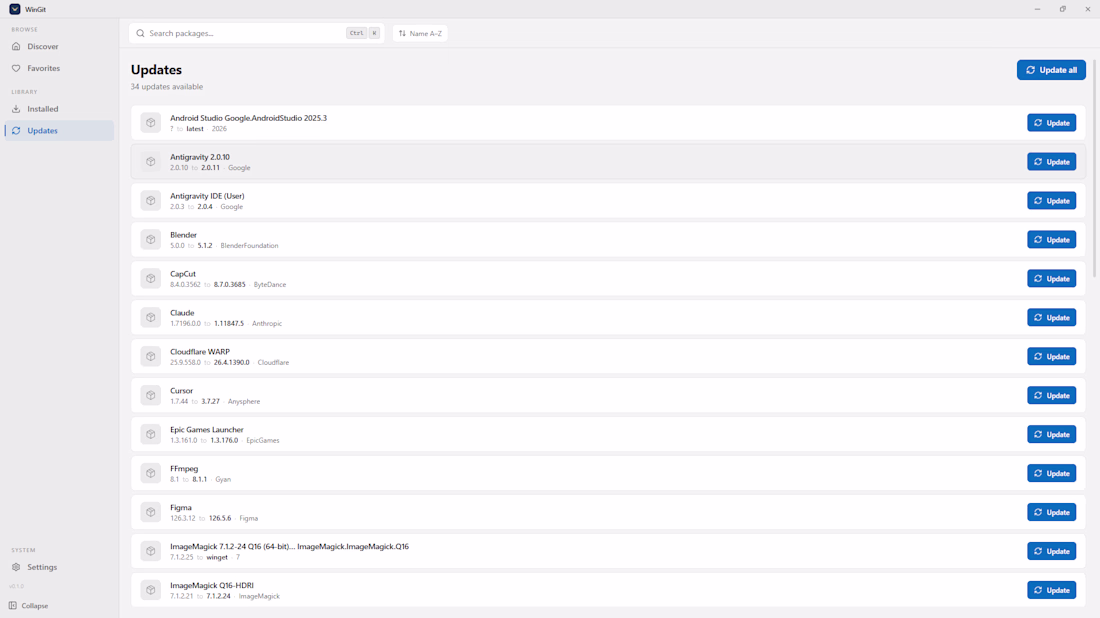Click Figma package icon
This screenshot has width=1100, height=618.
(151, 512)
